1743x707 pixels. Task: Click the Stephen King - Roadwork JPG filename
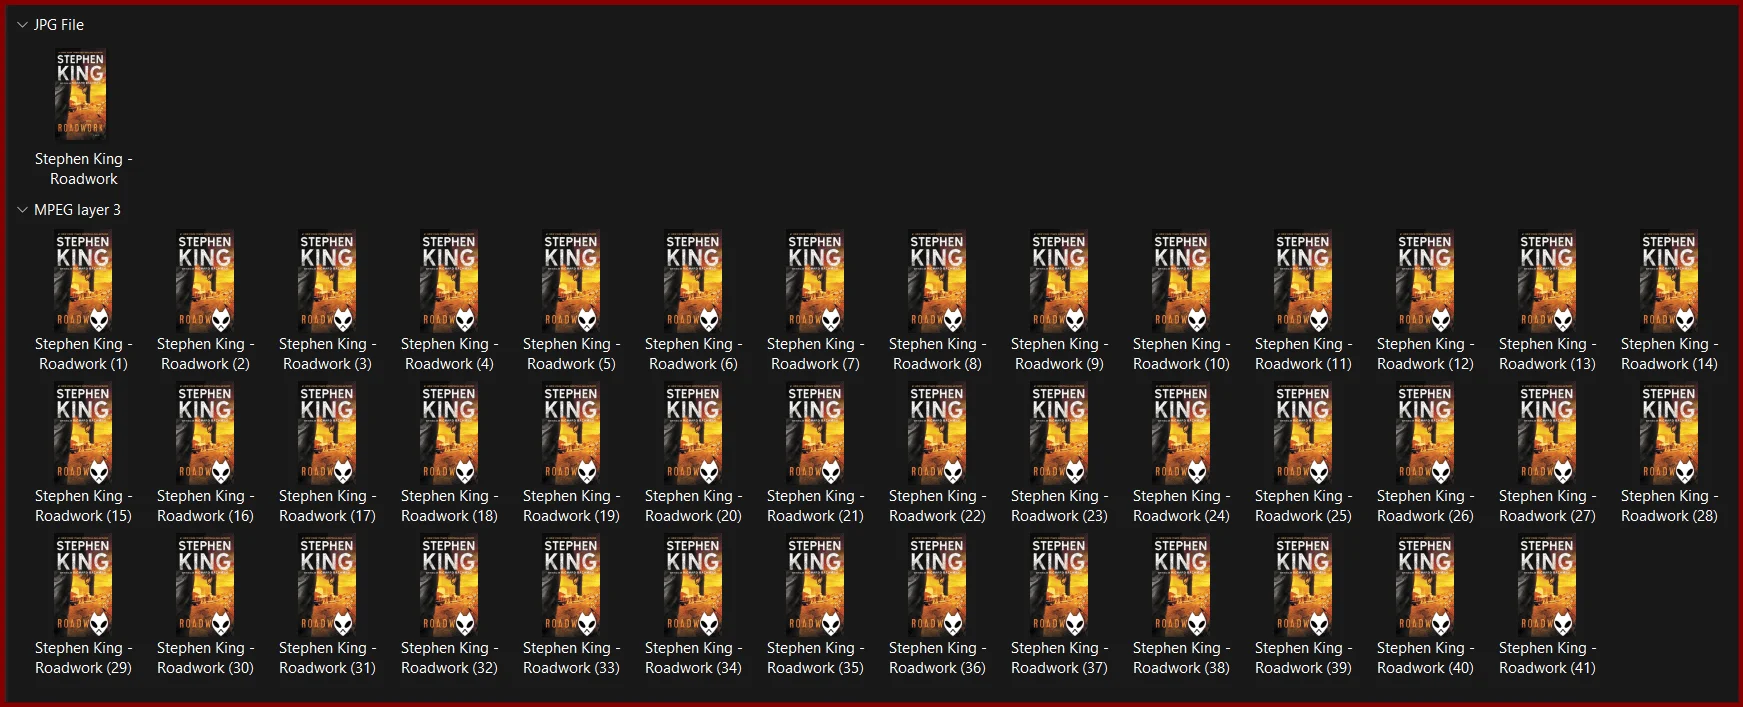pos(84,169)
